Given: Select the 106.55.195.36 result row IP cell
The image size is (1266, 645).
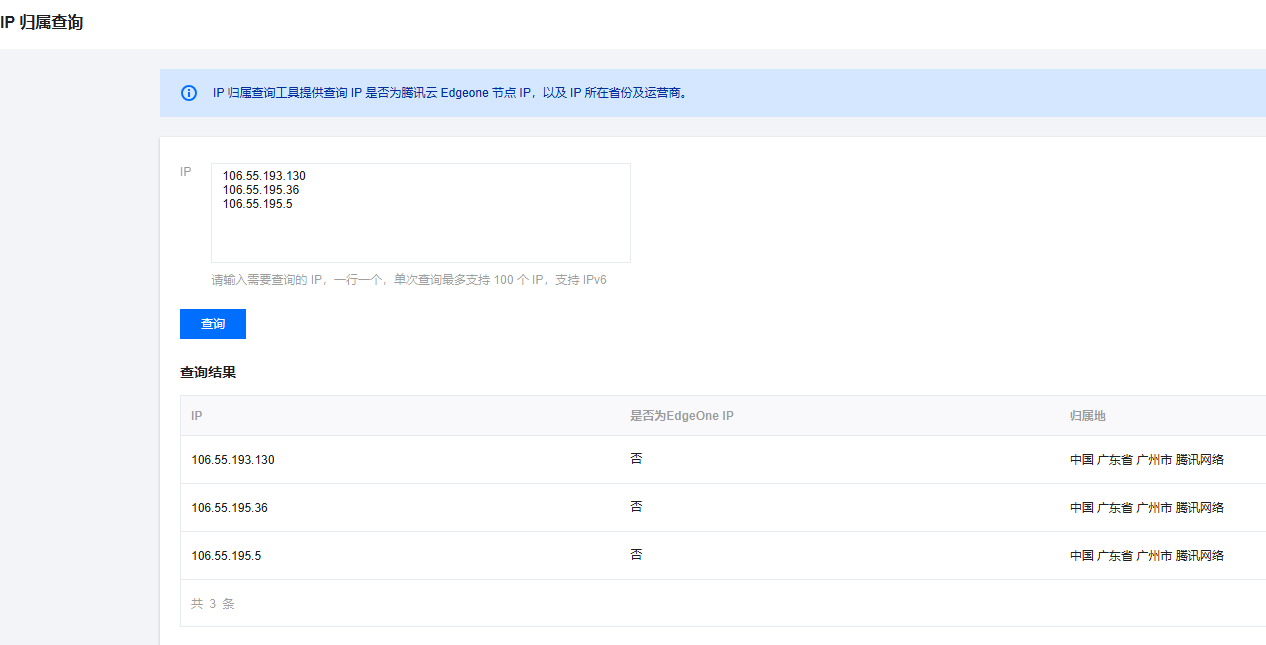Looking at the screenshot, I should tap(230, 508).
